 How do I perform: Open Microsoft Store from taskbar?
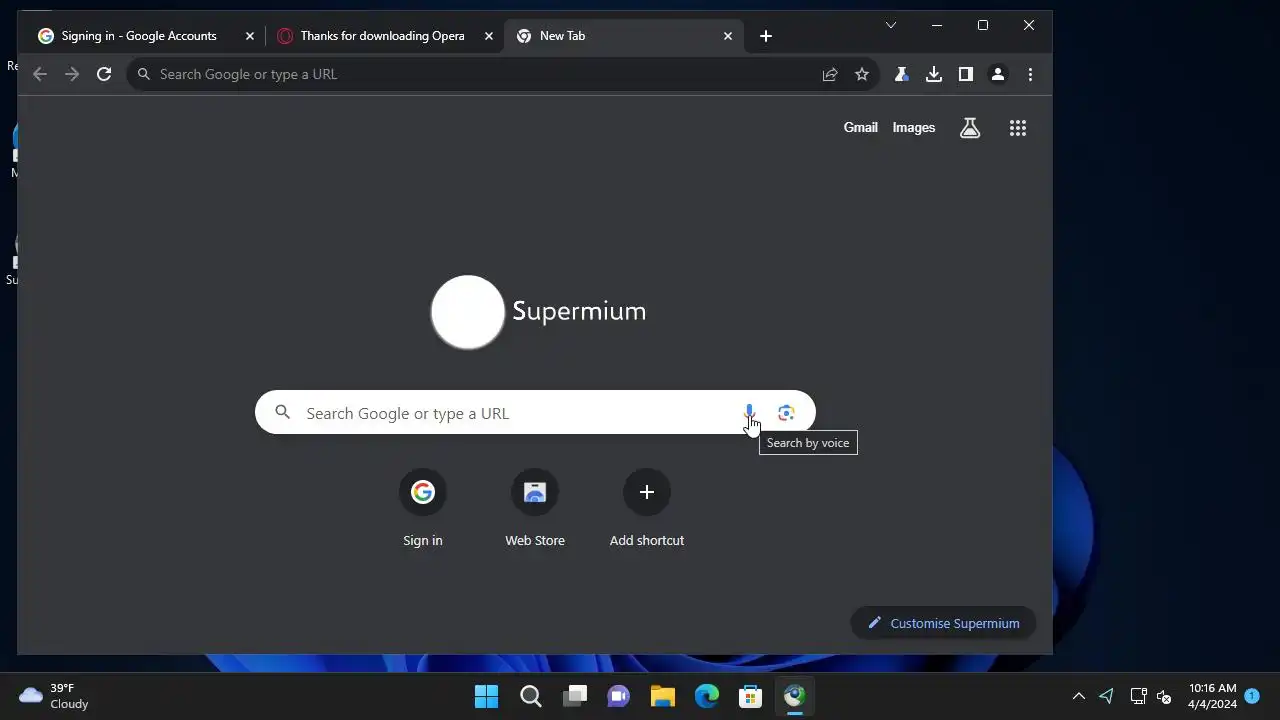coord(751,696)
